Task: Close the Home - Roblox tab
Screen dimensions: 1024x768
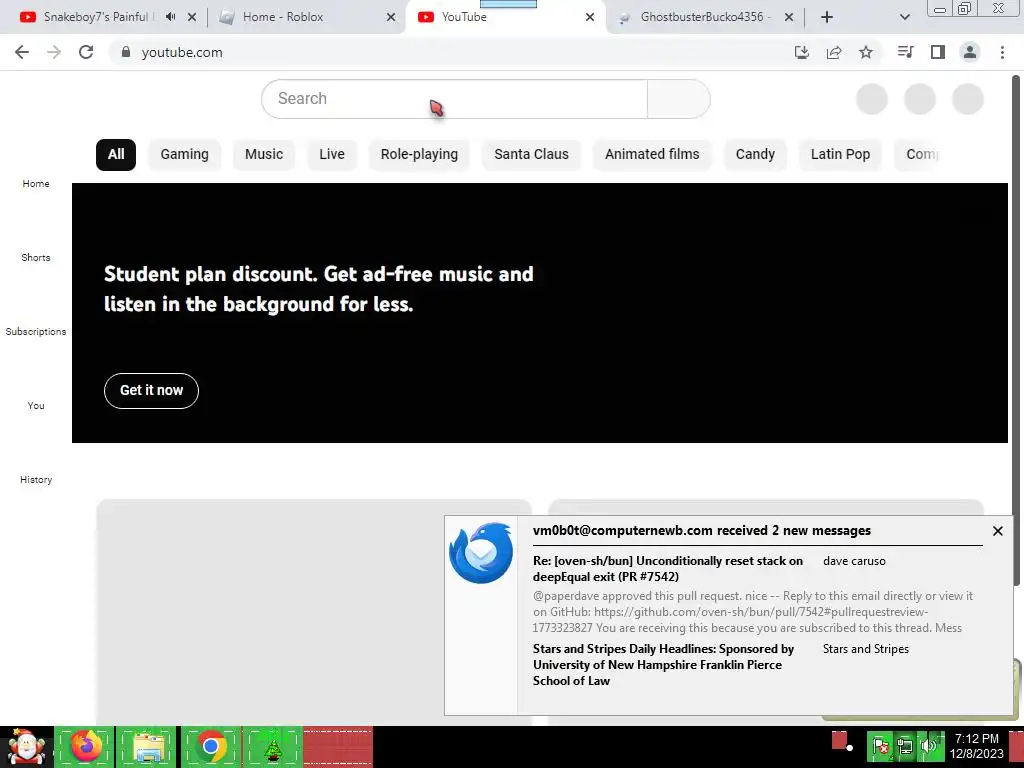Action: click(x=391, y=17)
